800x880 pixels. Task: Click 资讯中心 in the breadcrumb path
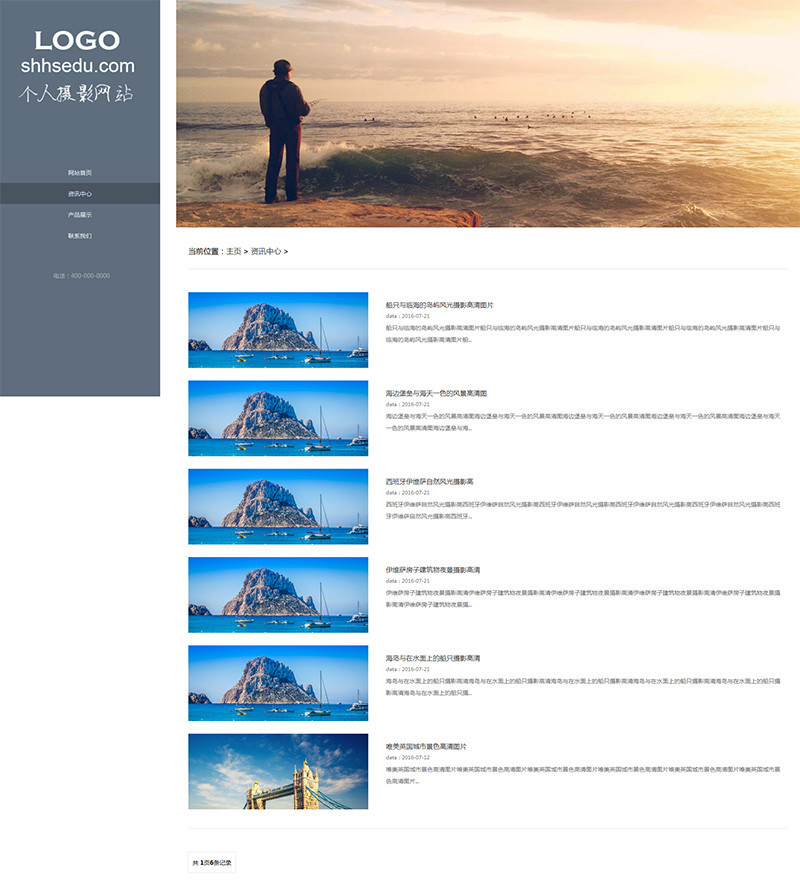pos(265,252)
